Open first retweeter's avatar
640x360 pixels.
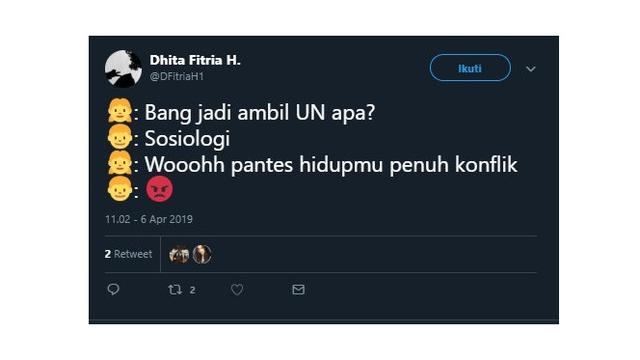click(179, 254)
